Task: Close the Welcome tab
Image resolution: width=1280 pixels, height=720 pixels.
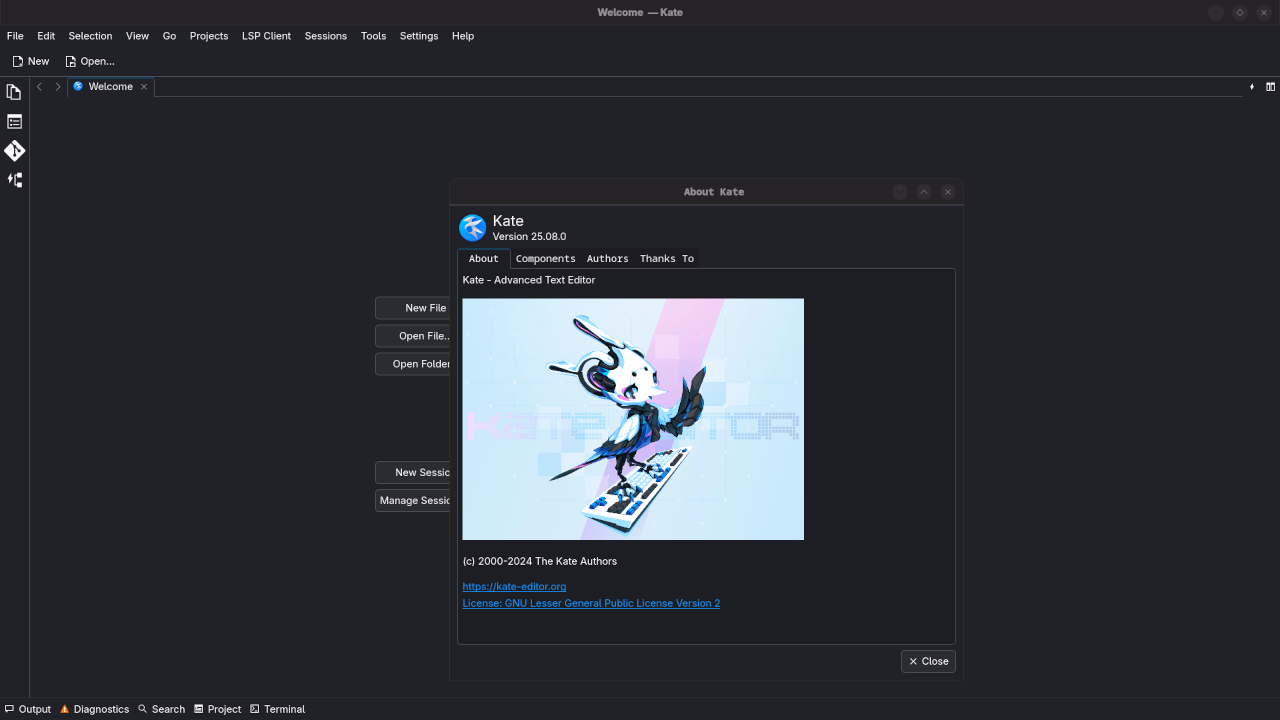Action: 144,87
